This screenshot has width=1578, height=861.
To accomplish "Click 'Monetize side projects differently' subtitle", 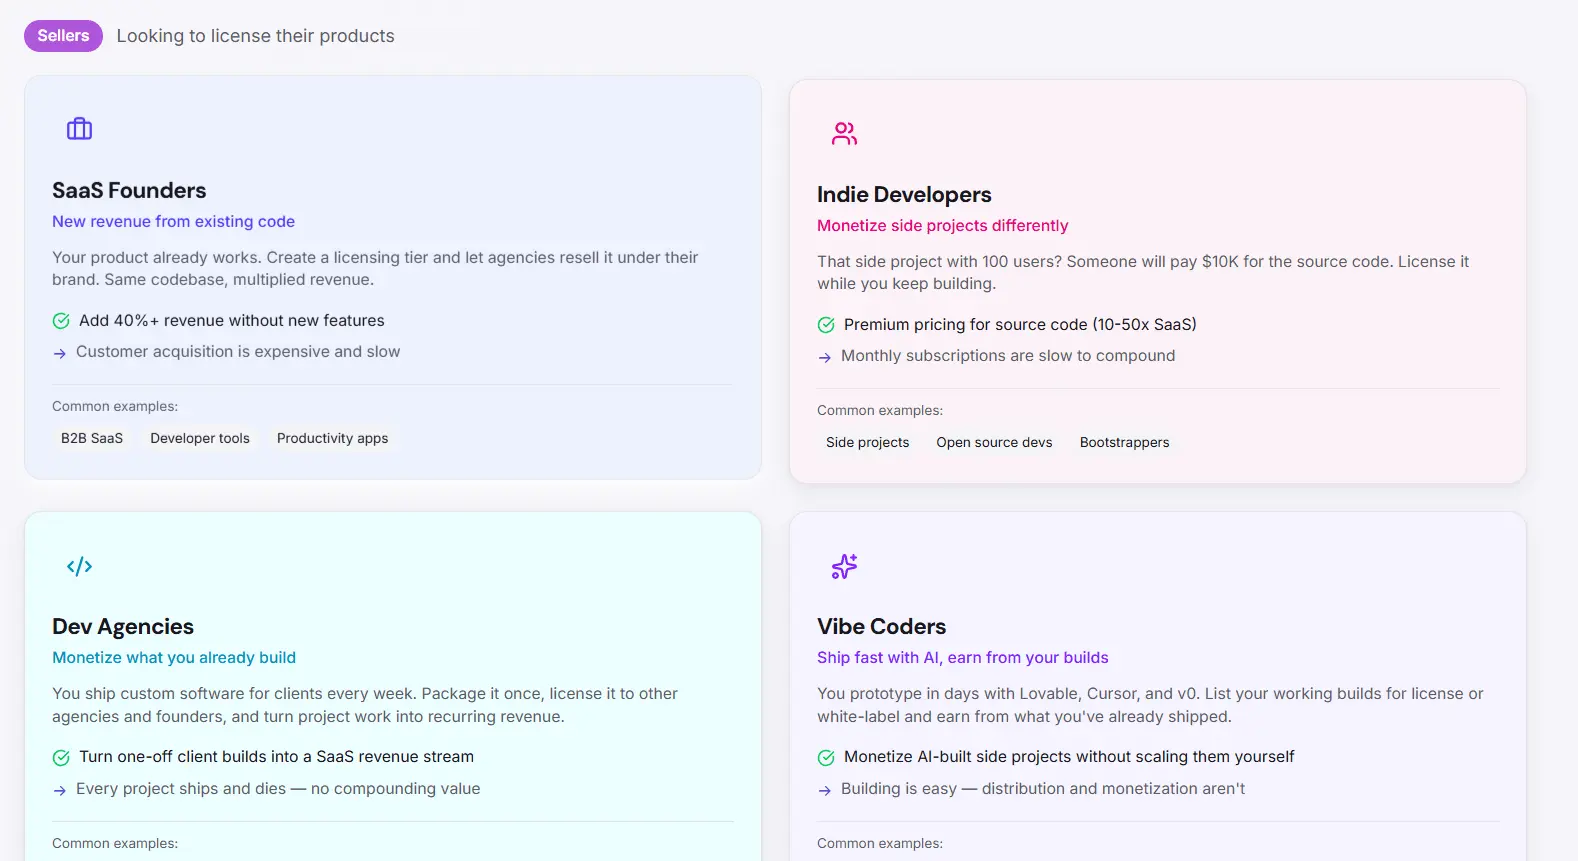I will [942, 225].
